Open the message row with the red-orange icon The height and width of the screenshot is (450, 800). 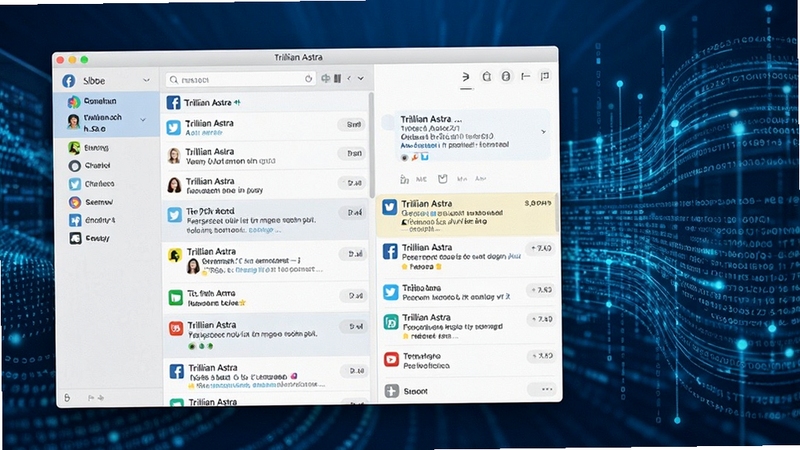pos(265,335)
